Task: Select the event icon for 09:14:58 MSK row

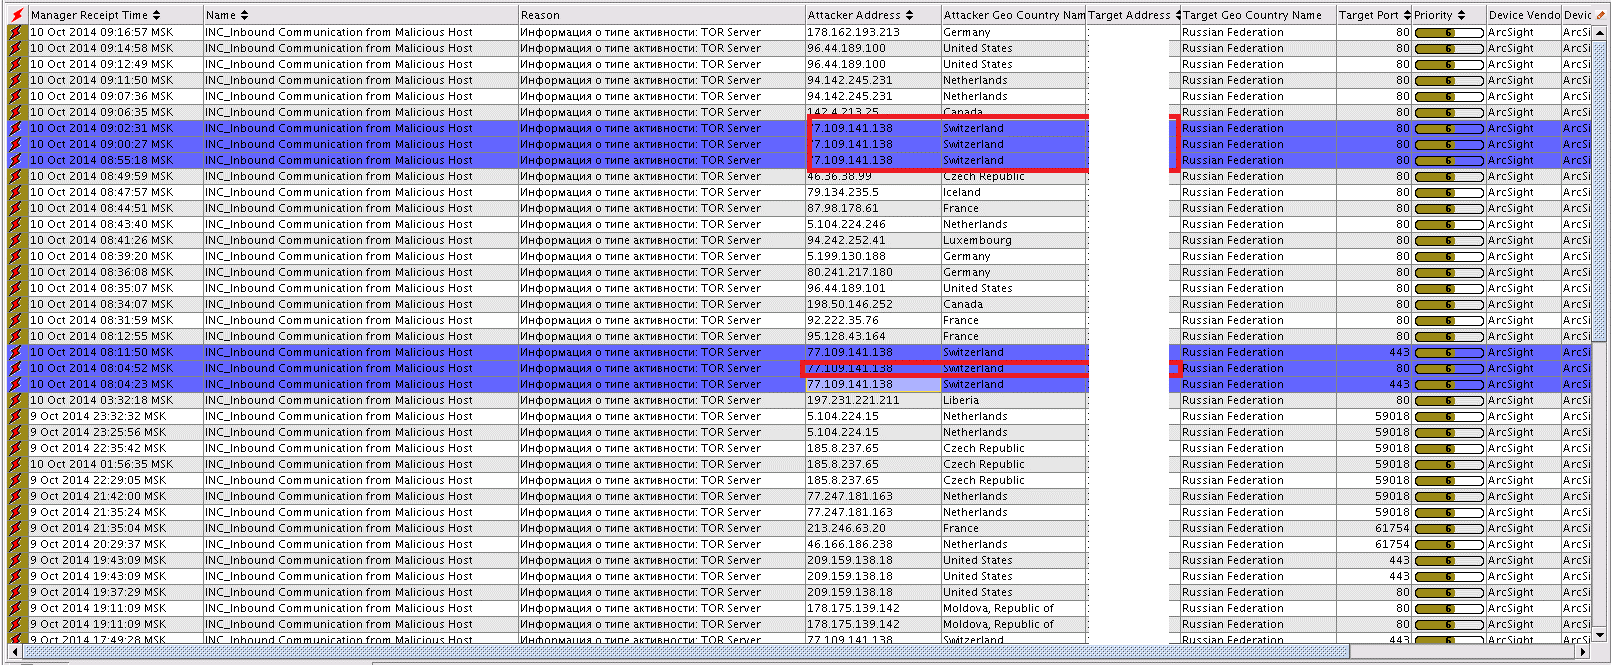Action: [x=15, y=48]
